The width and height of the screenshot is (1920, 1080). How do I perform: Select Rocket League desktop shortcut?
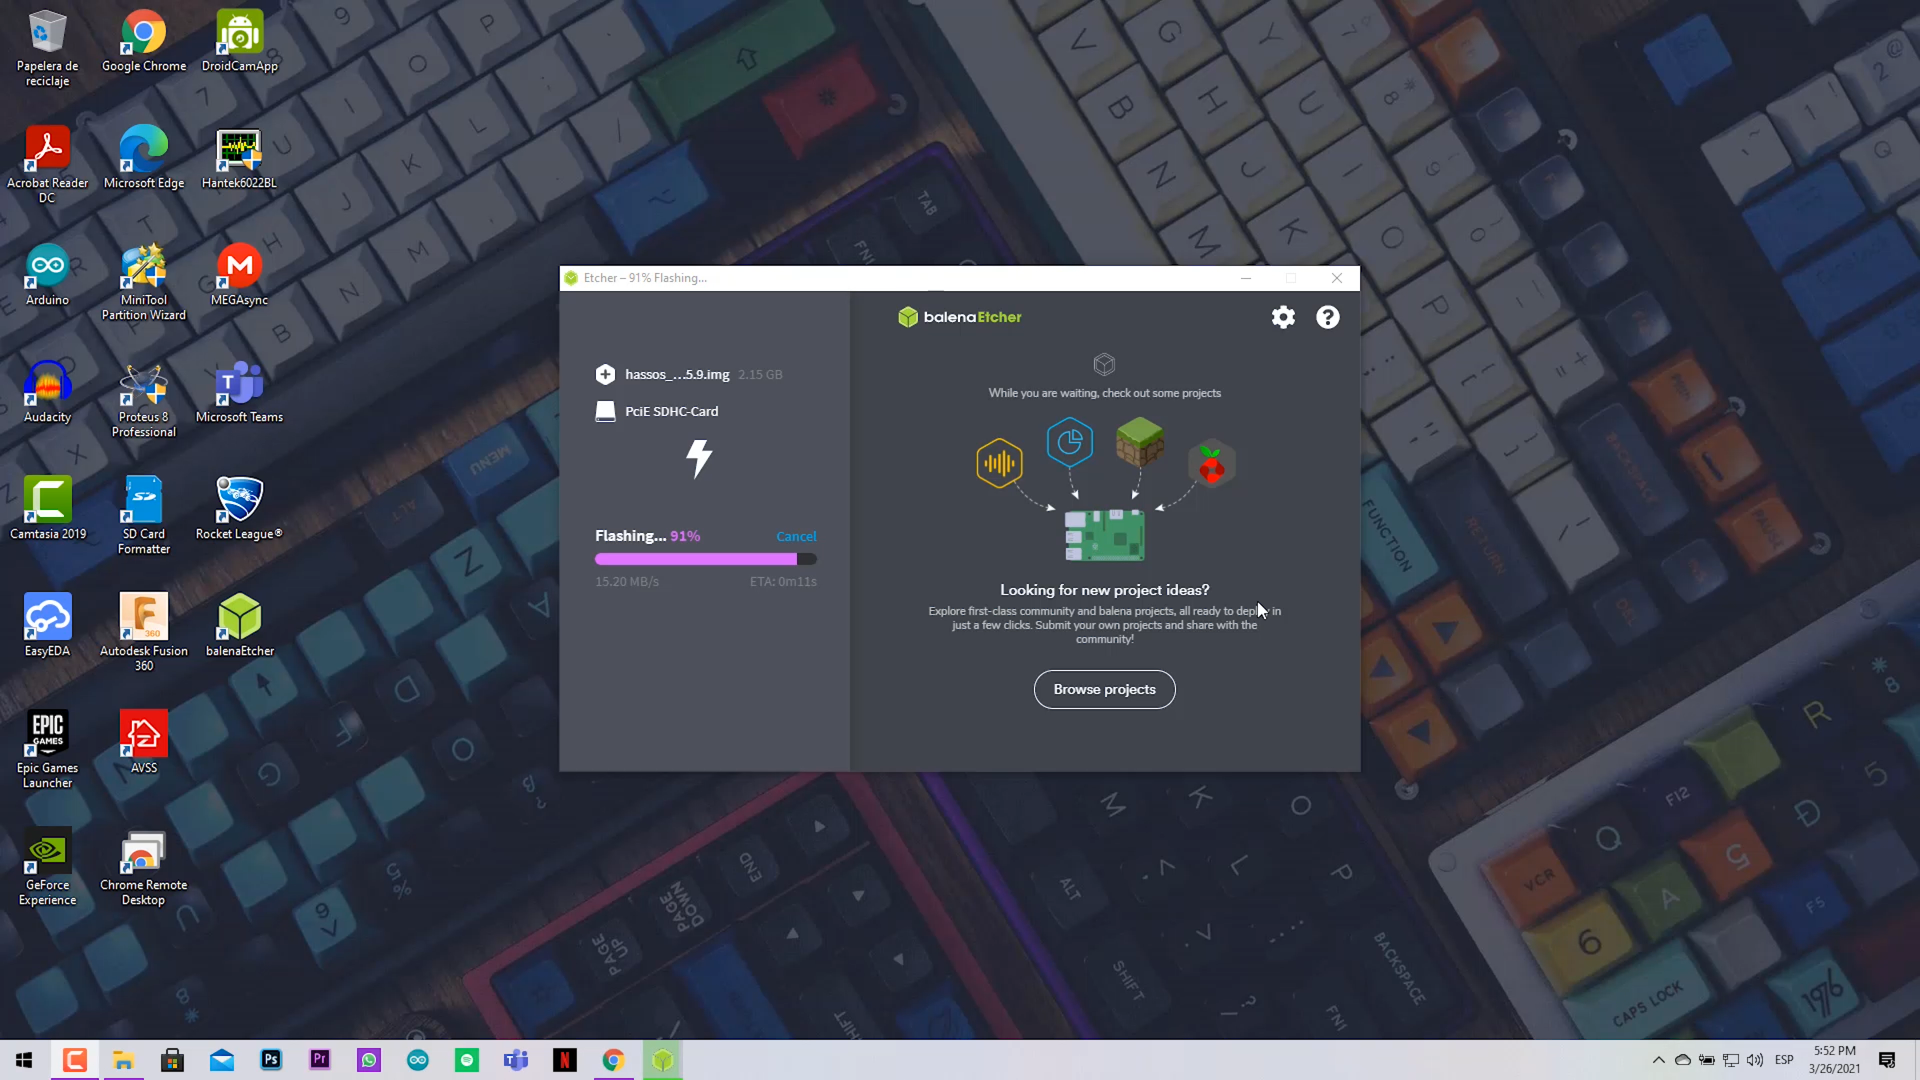tap(239, 509)
